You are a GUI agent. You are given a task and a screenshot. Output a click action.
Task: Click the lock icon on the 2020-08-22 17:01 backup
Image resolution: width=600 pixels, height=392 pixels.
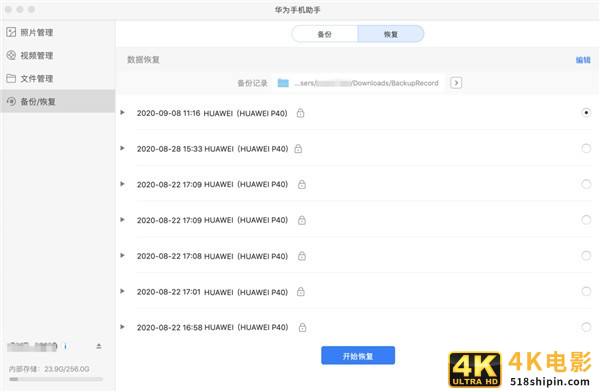(x=301, y=292)
